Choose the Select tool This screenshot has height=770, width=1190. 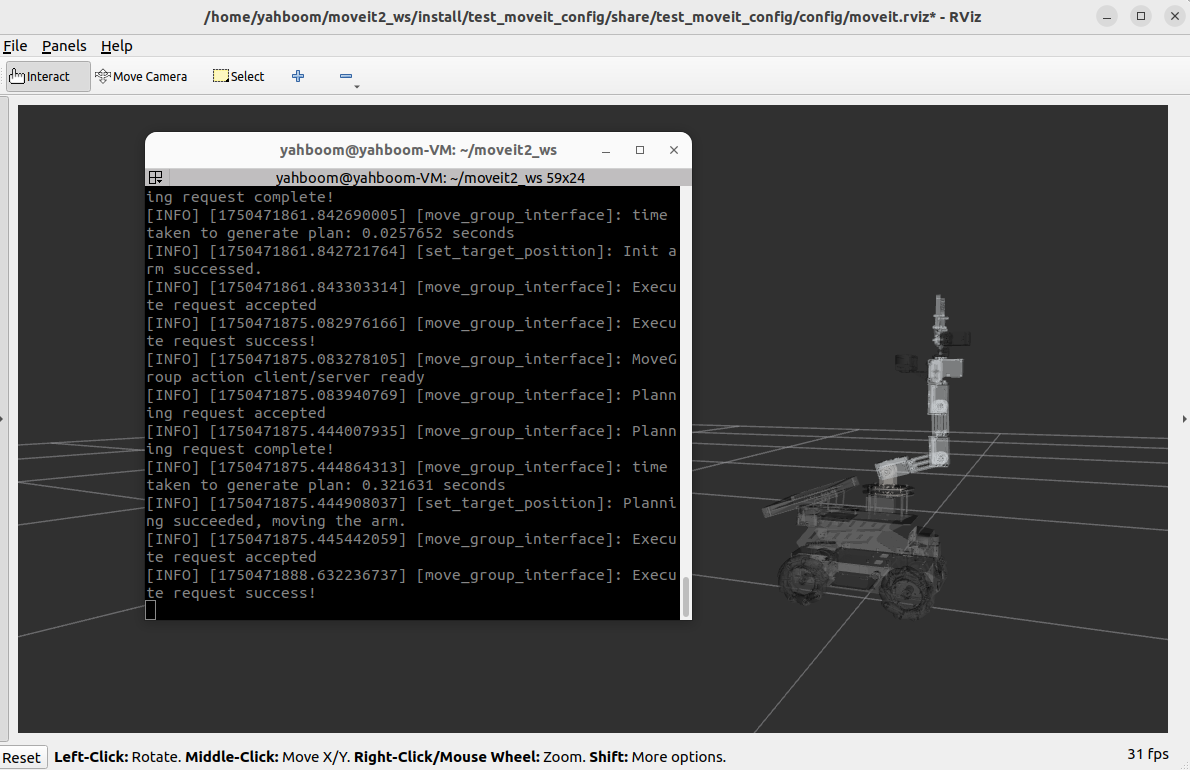click(238, 77)
